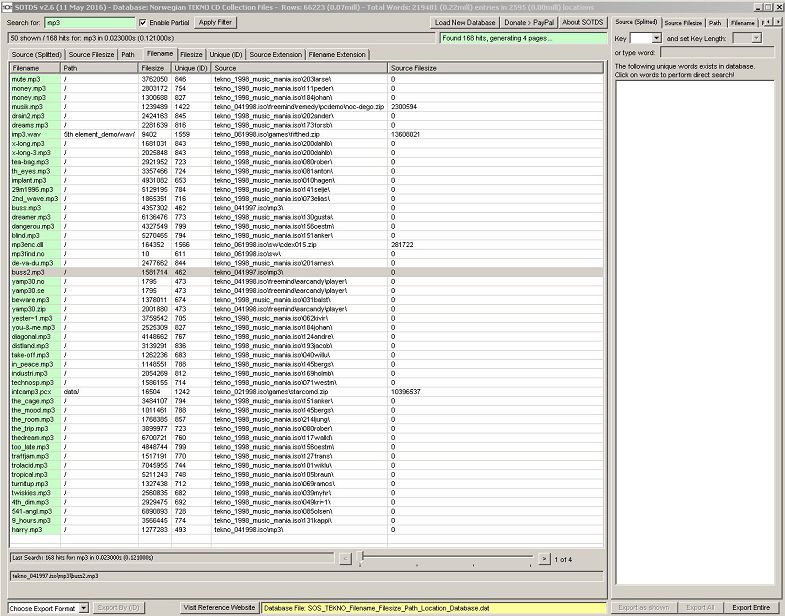
Task: Click the previous page arrow button
Action: 344,558
